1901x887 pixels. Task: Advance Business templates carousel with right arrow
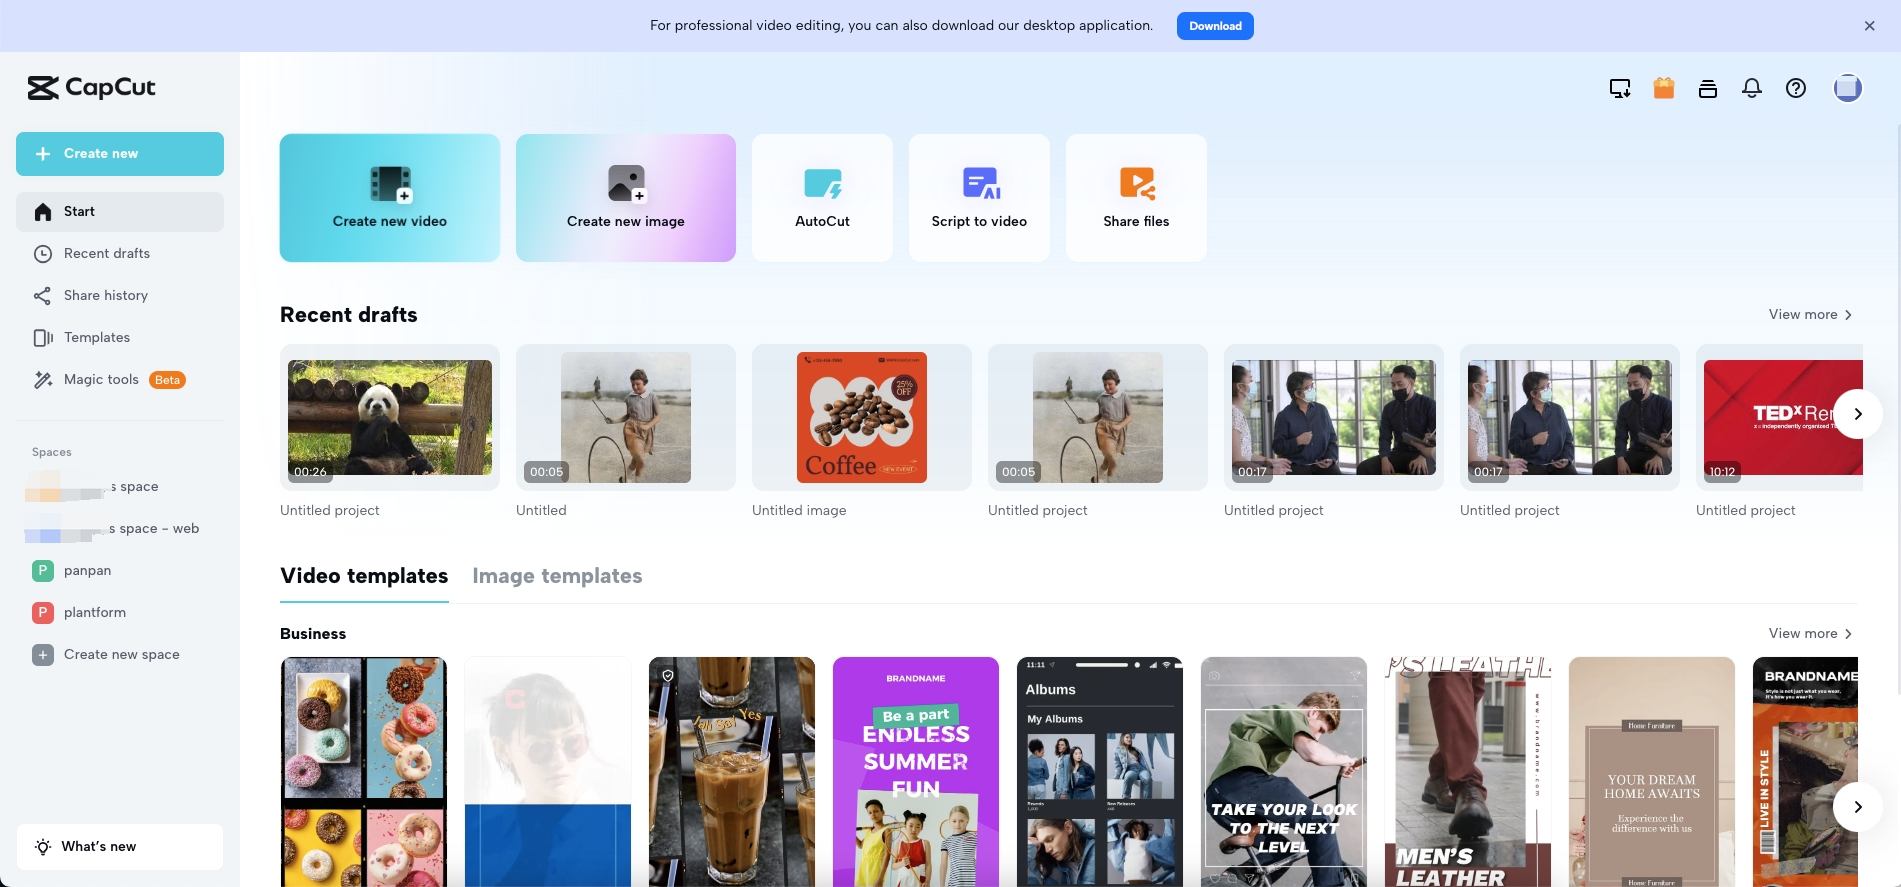pos(1858,807)
